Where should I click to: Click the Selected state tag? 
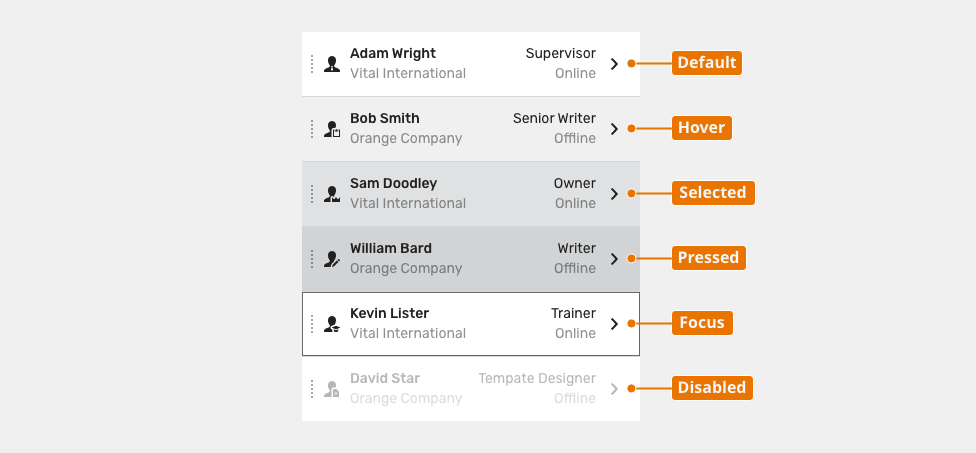[x=713, y=193]
